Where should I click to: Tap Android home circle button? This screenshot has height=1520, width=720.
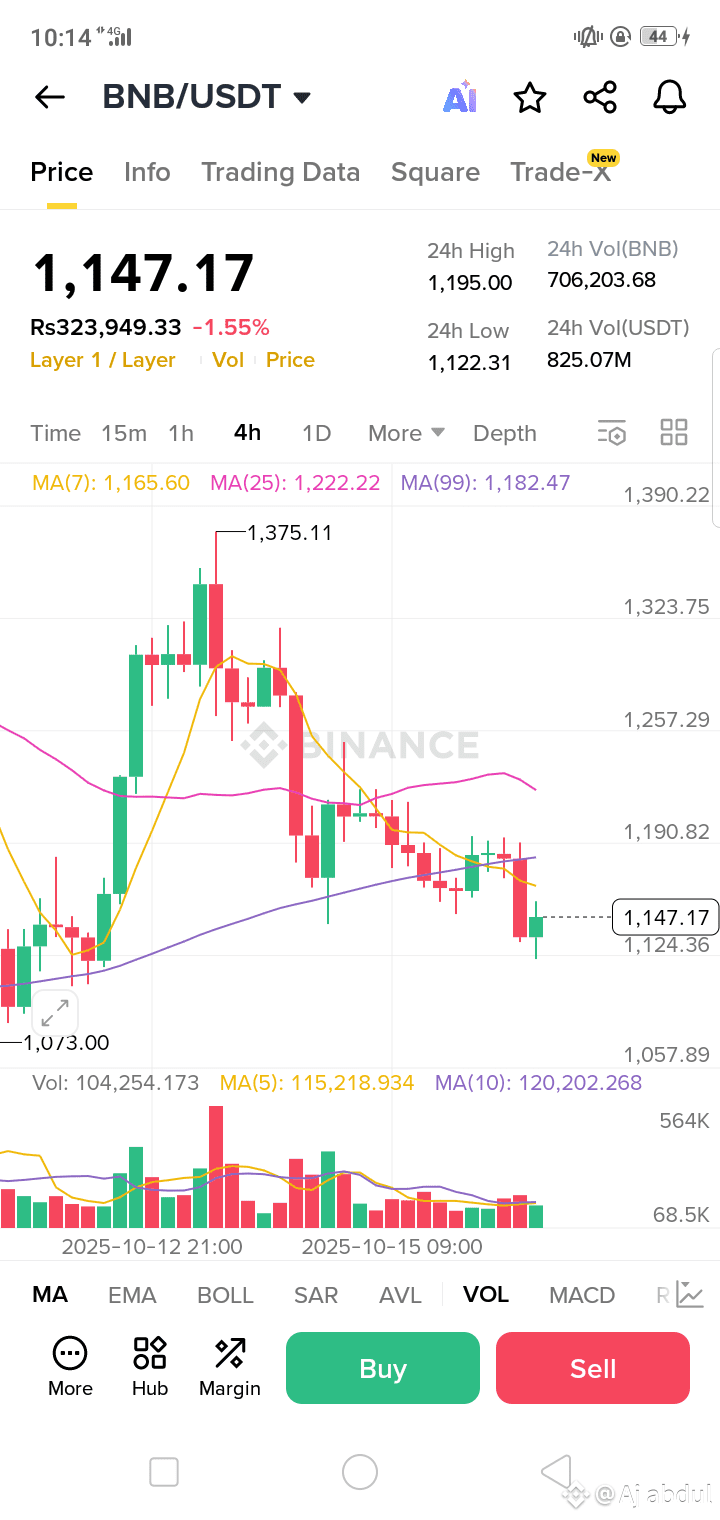pos(360,1472)
